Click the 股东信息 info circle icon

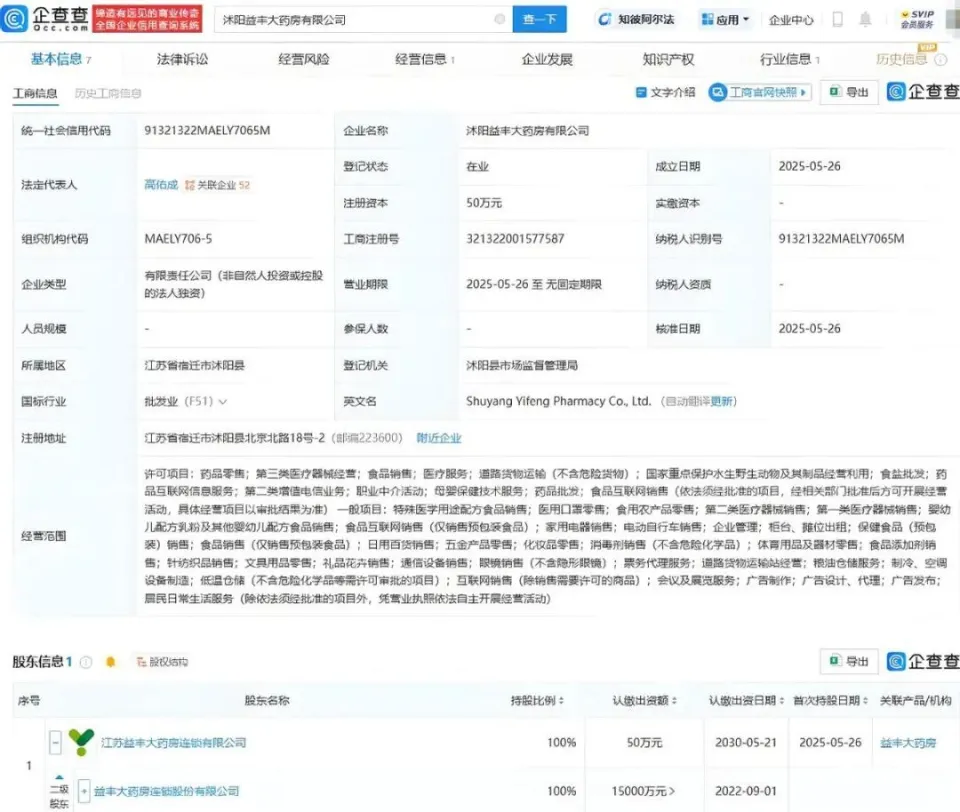click(x=86, y=662)
